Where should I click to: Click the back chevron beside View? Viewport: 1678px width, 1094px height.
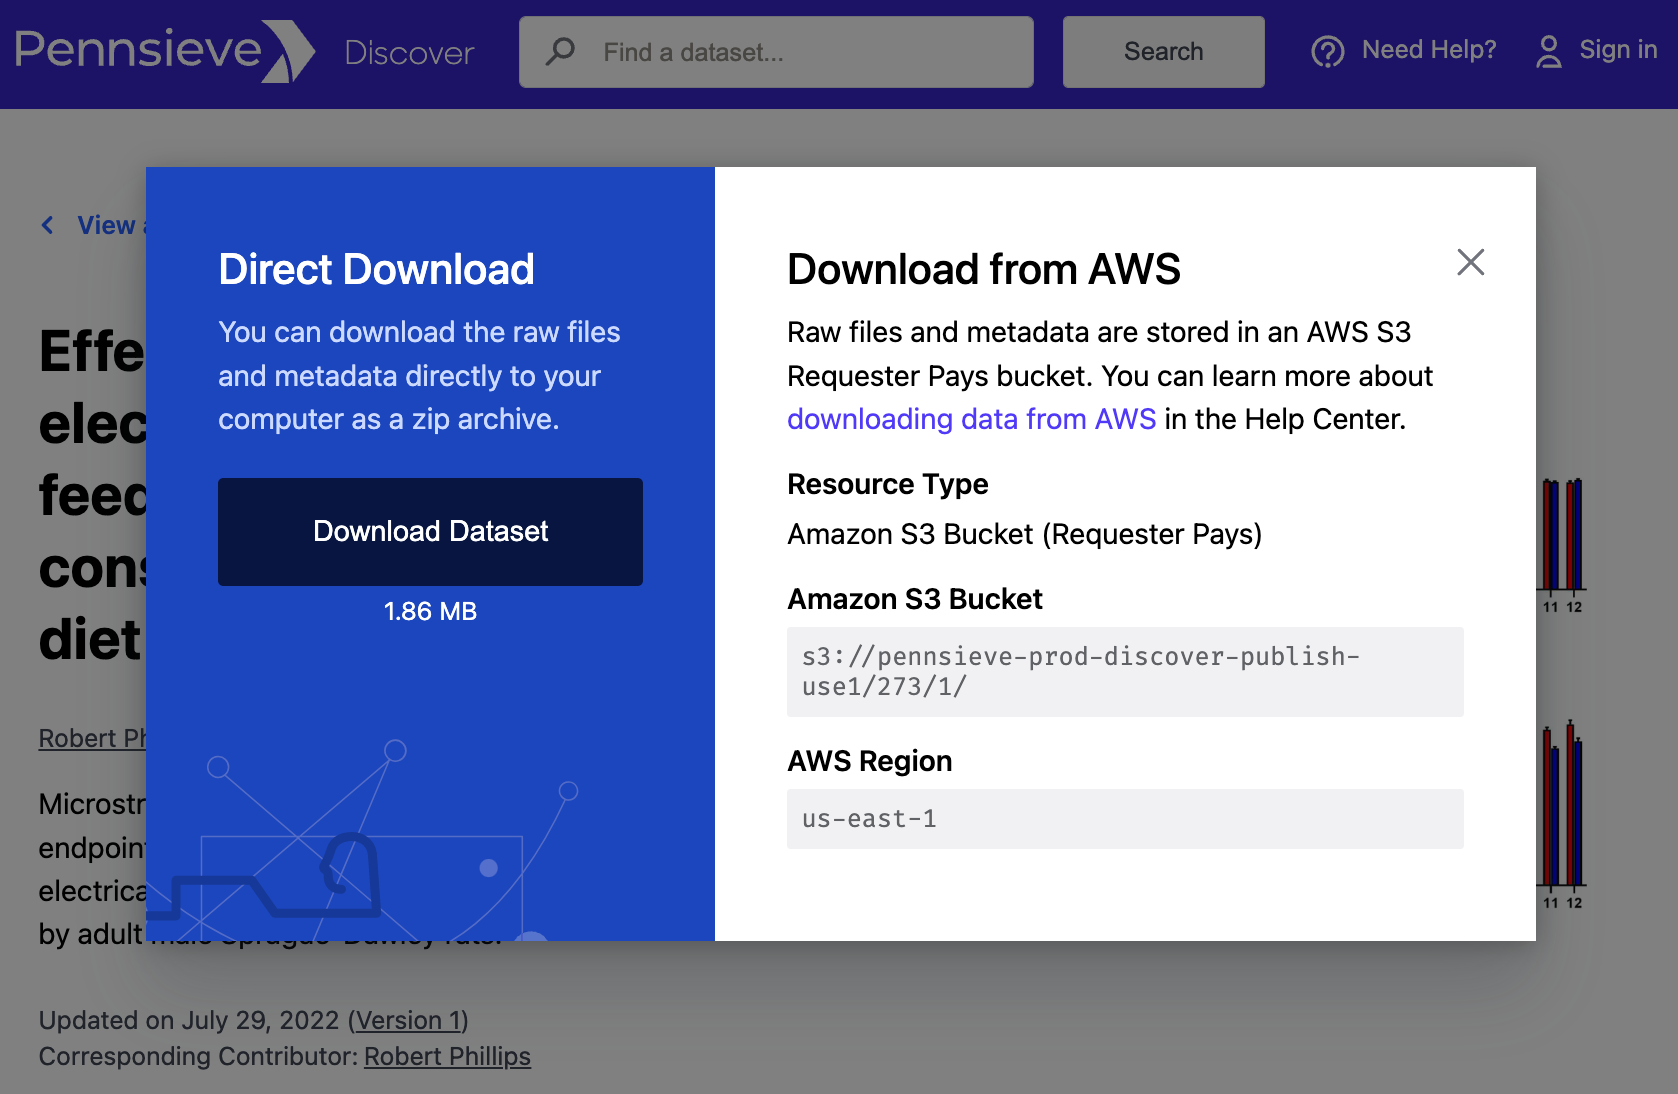coord(47,225)
